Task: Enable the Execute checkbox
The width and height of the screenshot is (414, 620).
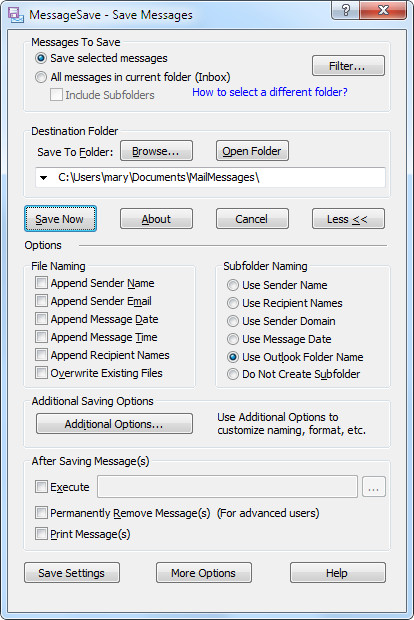Action: click(x=41, y=487)
